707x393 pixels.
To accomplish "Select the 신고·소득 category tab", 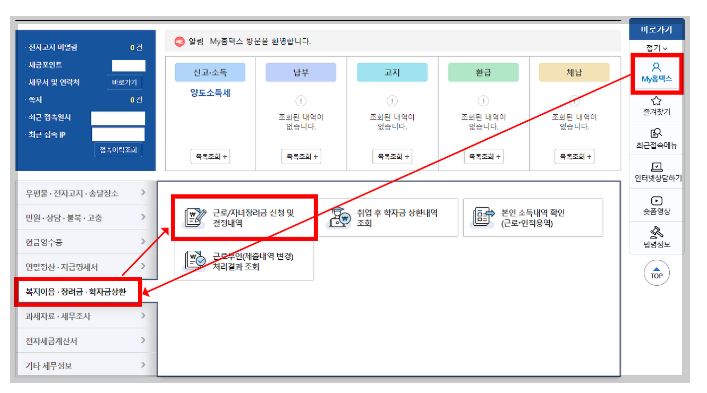I will [x=210, y=73].
